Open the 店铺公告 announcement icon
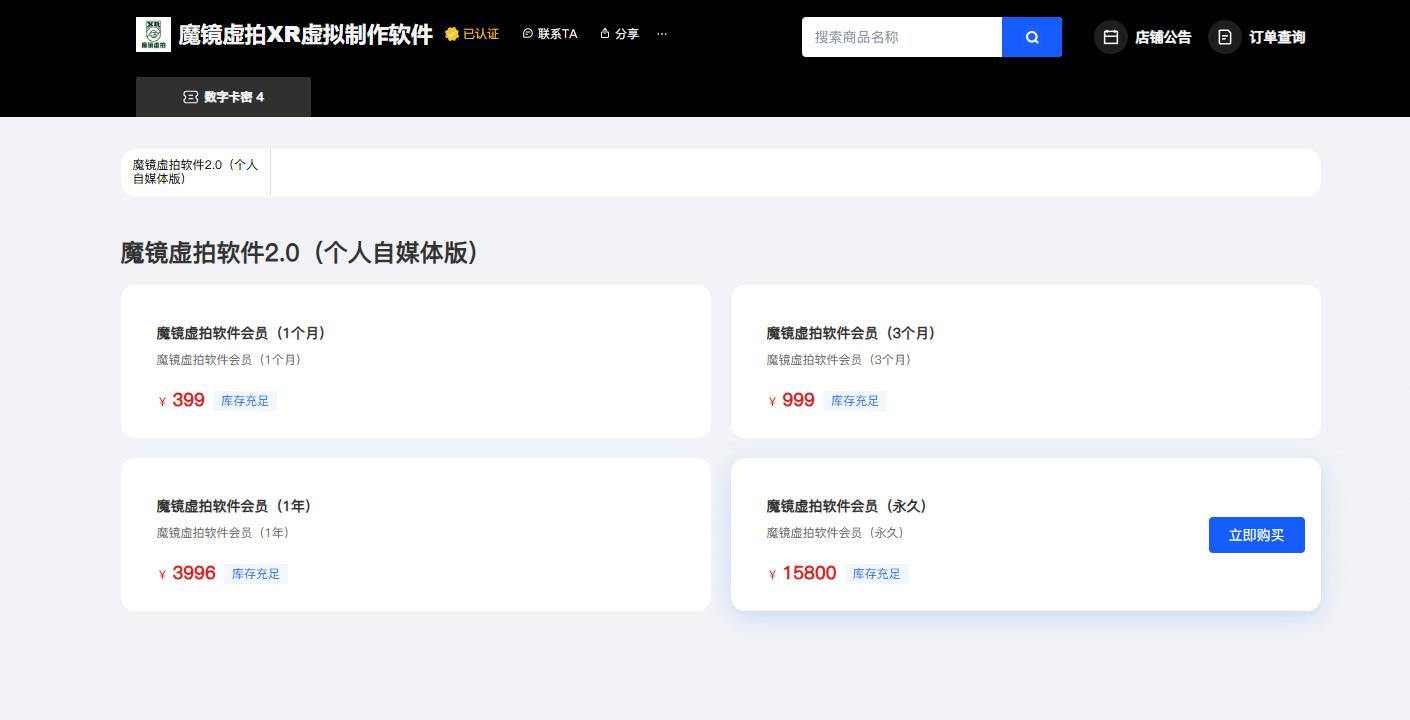1410x720 pixels. (1111, 37)
